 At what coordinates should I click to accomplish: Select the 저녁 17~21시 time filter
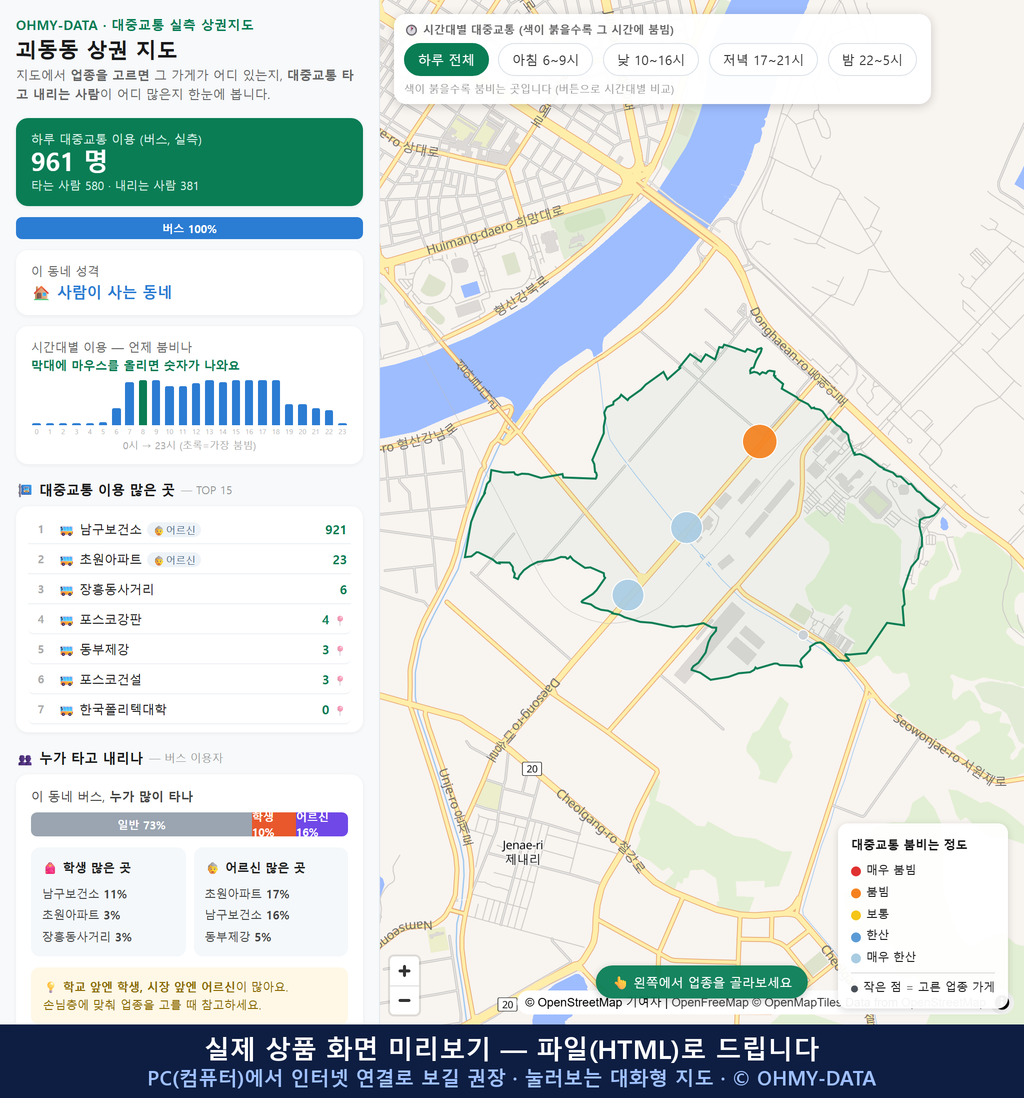pyautogui.click(x=763, y=60)
